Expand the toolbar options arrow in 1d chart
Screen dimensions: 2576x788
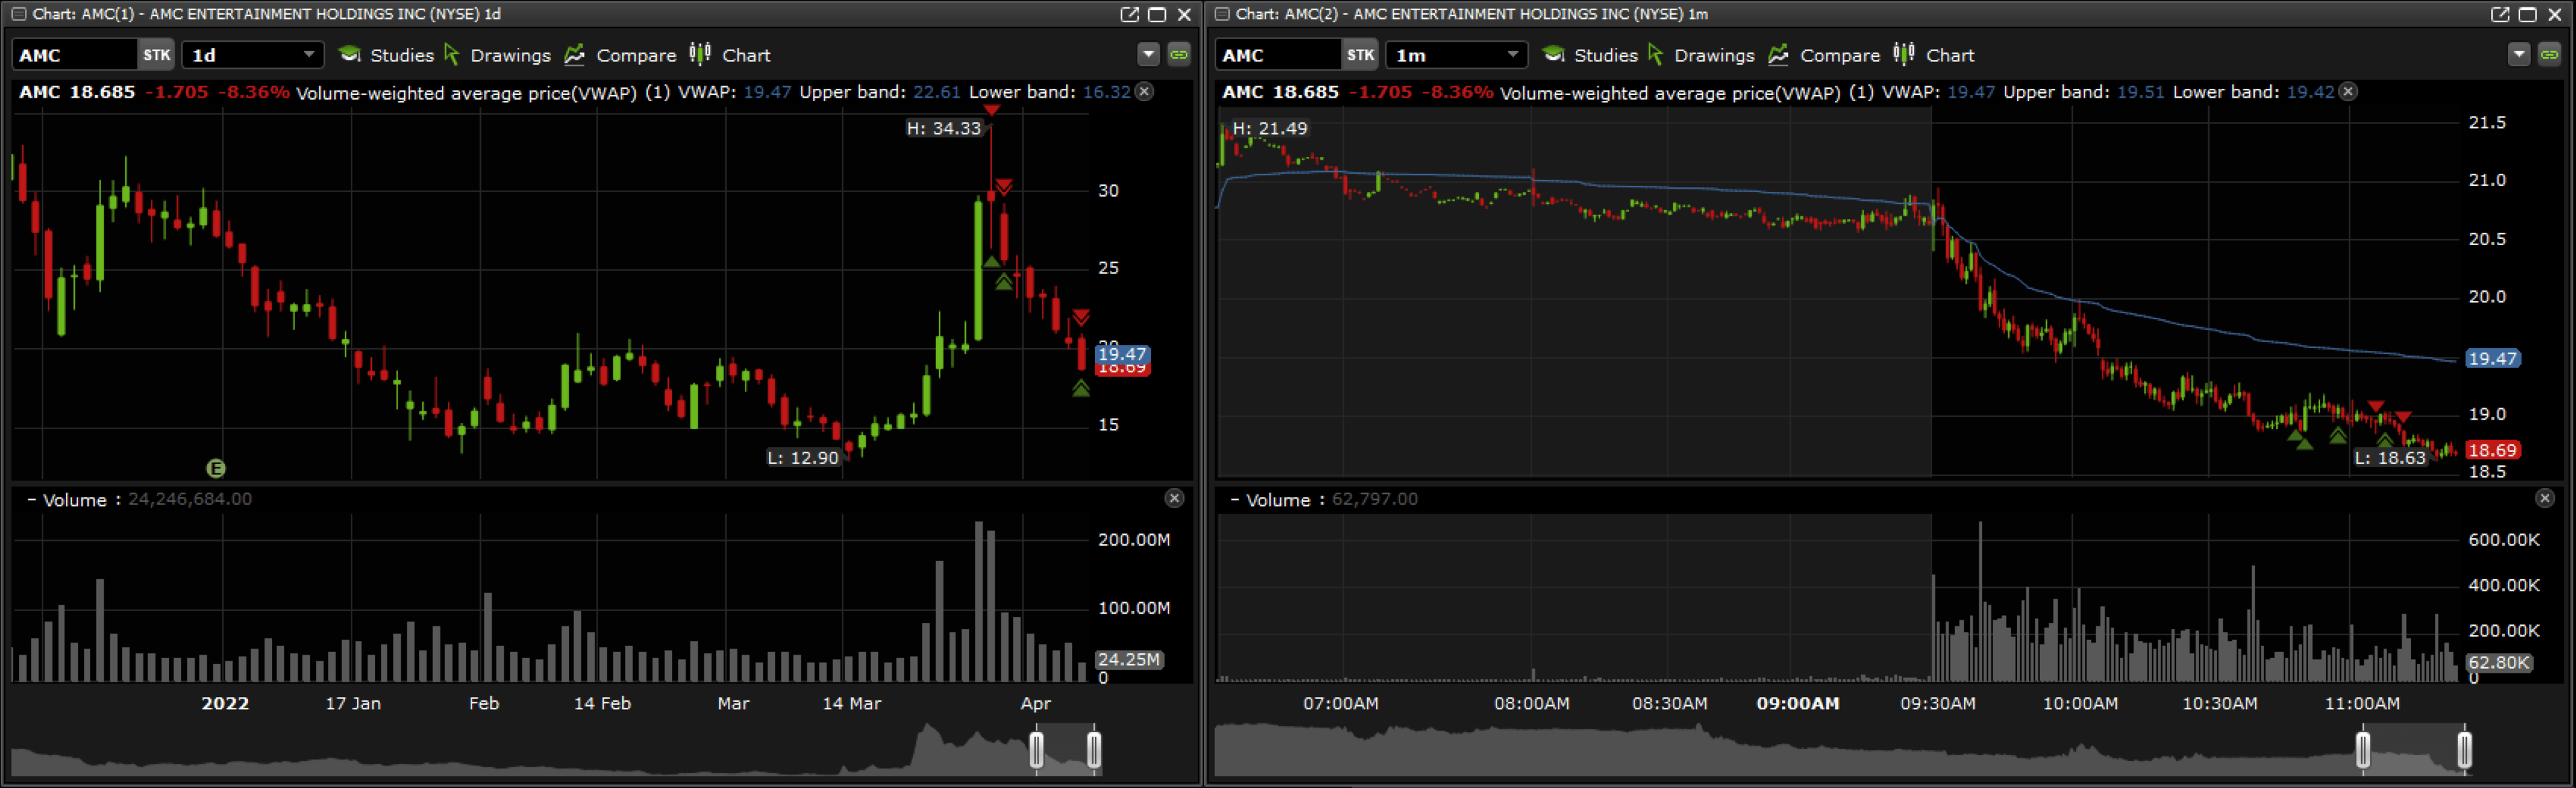pos(1148,55)
